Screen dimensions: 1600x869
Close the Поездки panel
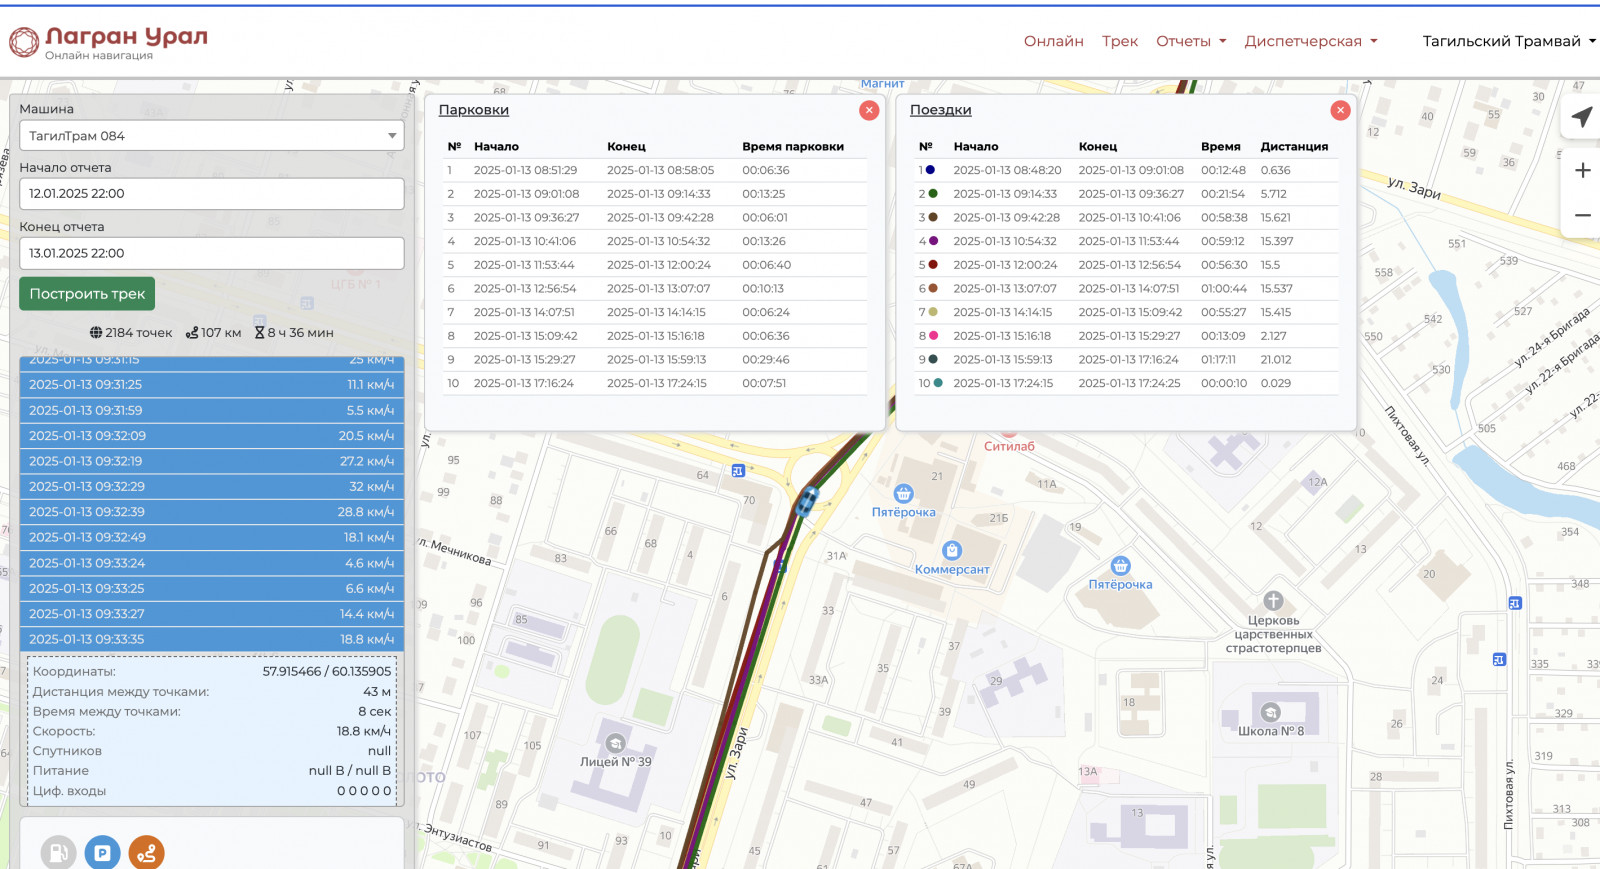[x=1340, y=110]
